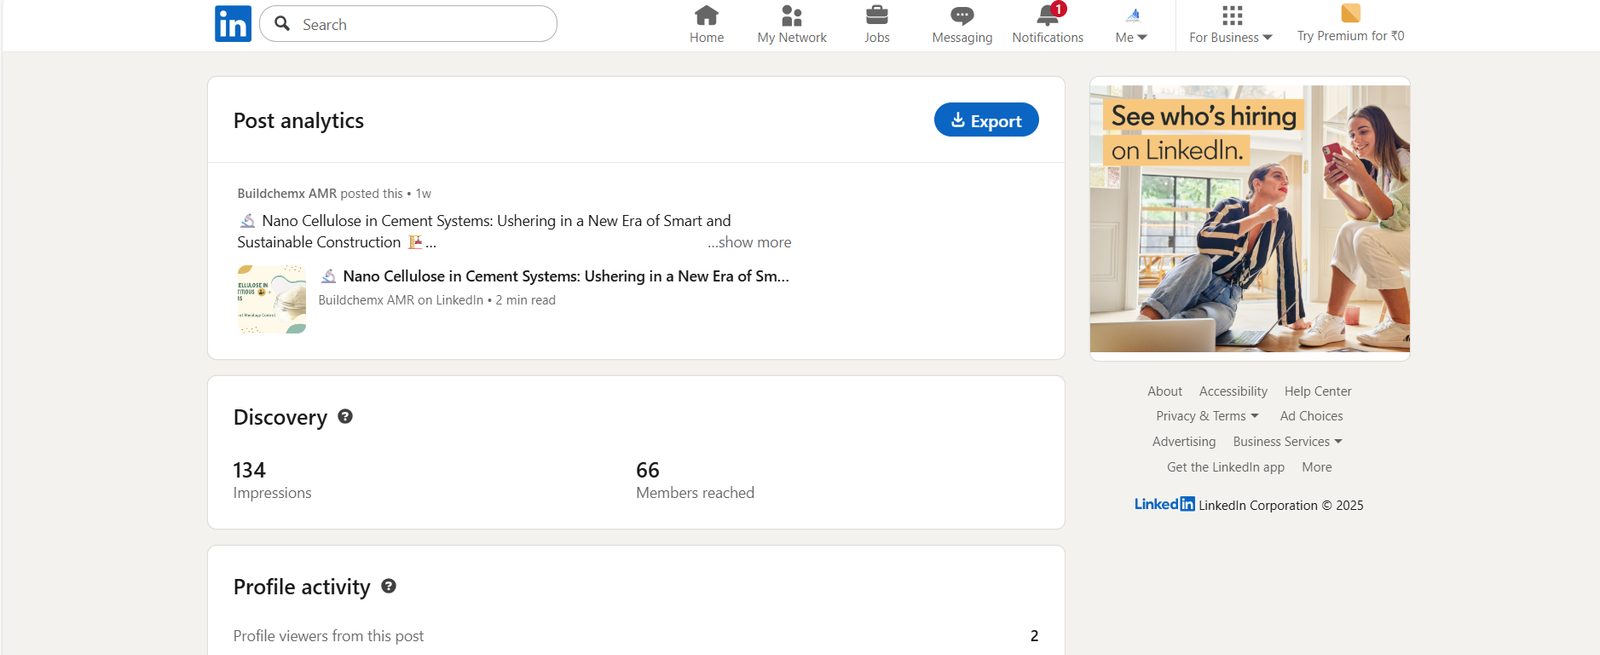Click the See who's hiring ad banner
The image size is (1600, 655).
(1250, 218)
